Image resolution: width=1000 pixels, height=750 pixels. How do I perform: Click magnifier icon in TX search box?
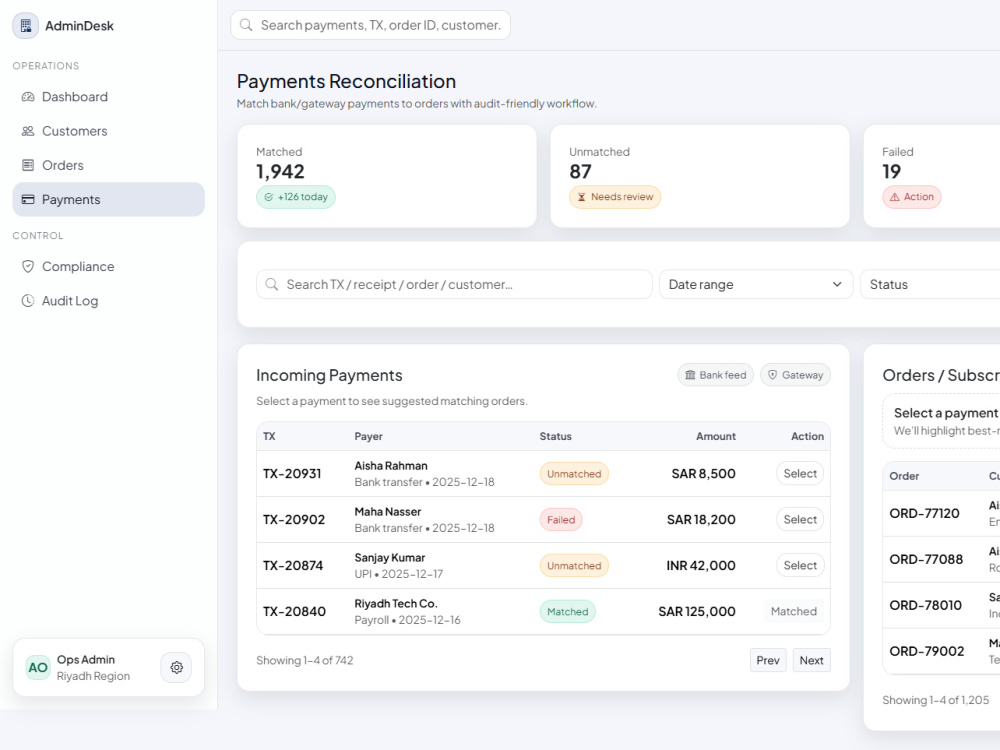click(272, 284)
